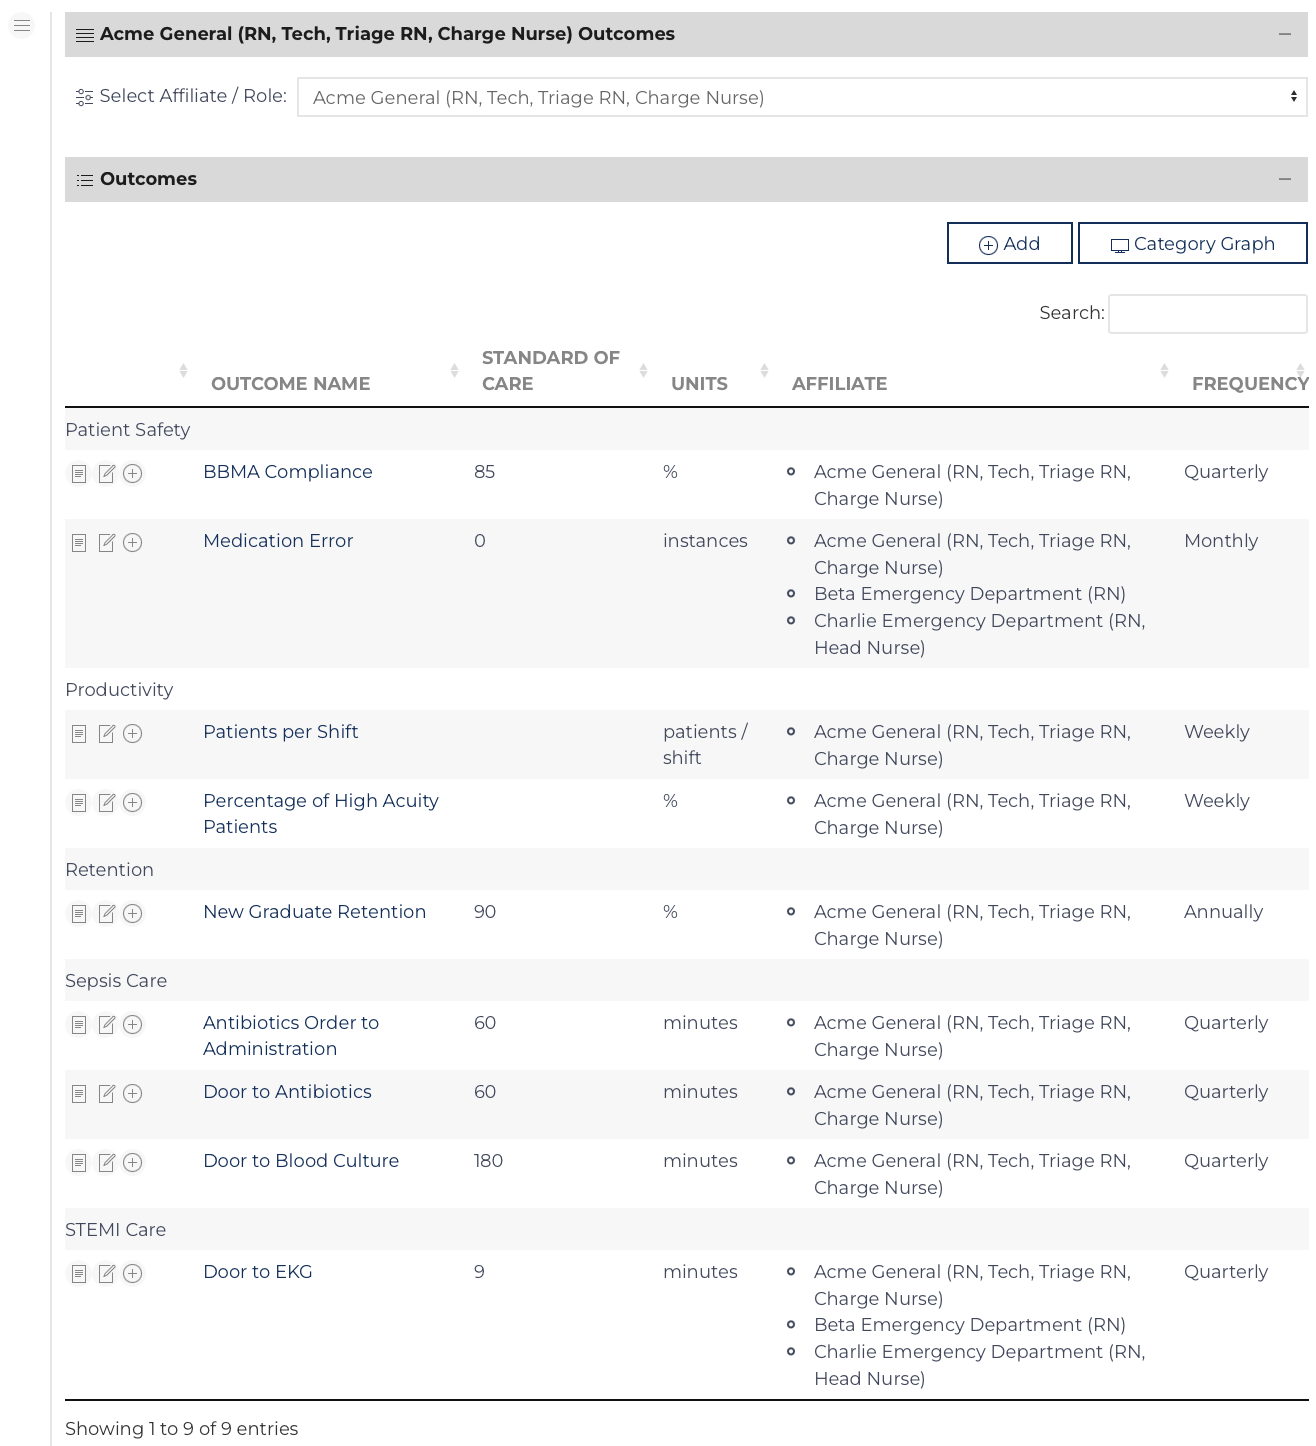Edit Percentage of High Acuity Patients outcome

pyautogui.click(x=107, y=802)
